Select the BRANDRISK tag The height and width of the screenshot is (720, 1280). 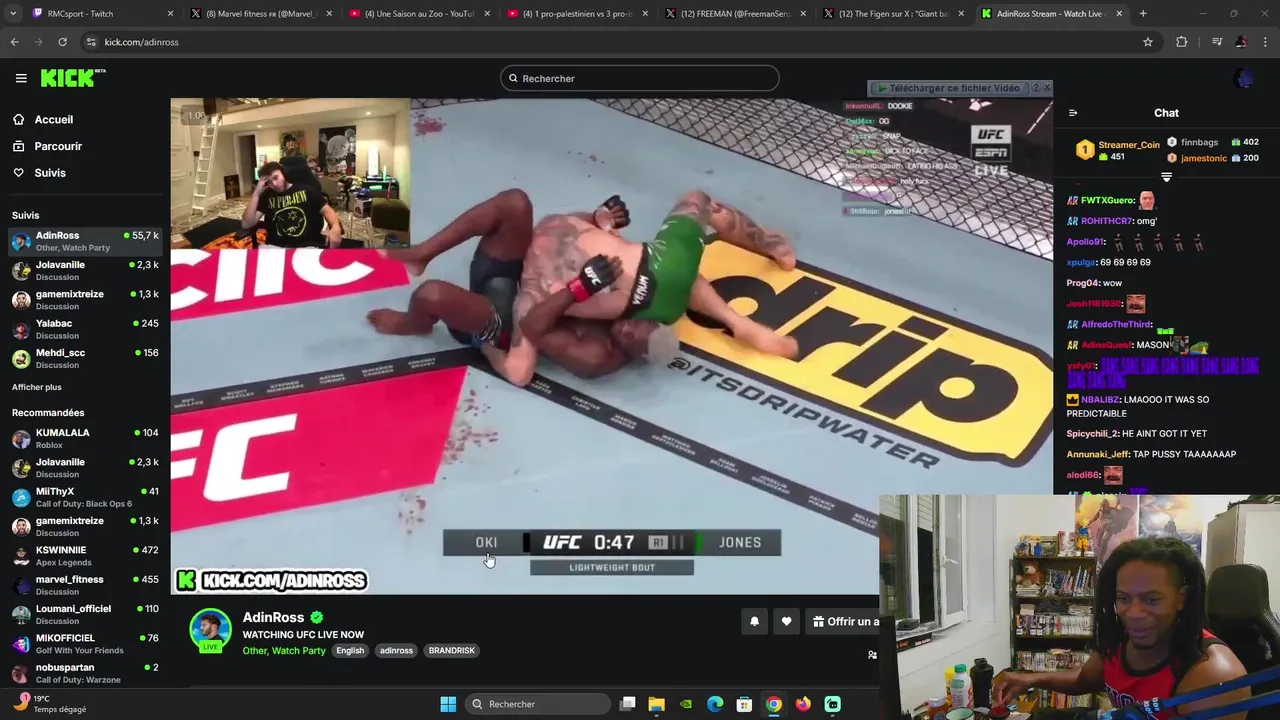pos(452,650)
